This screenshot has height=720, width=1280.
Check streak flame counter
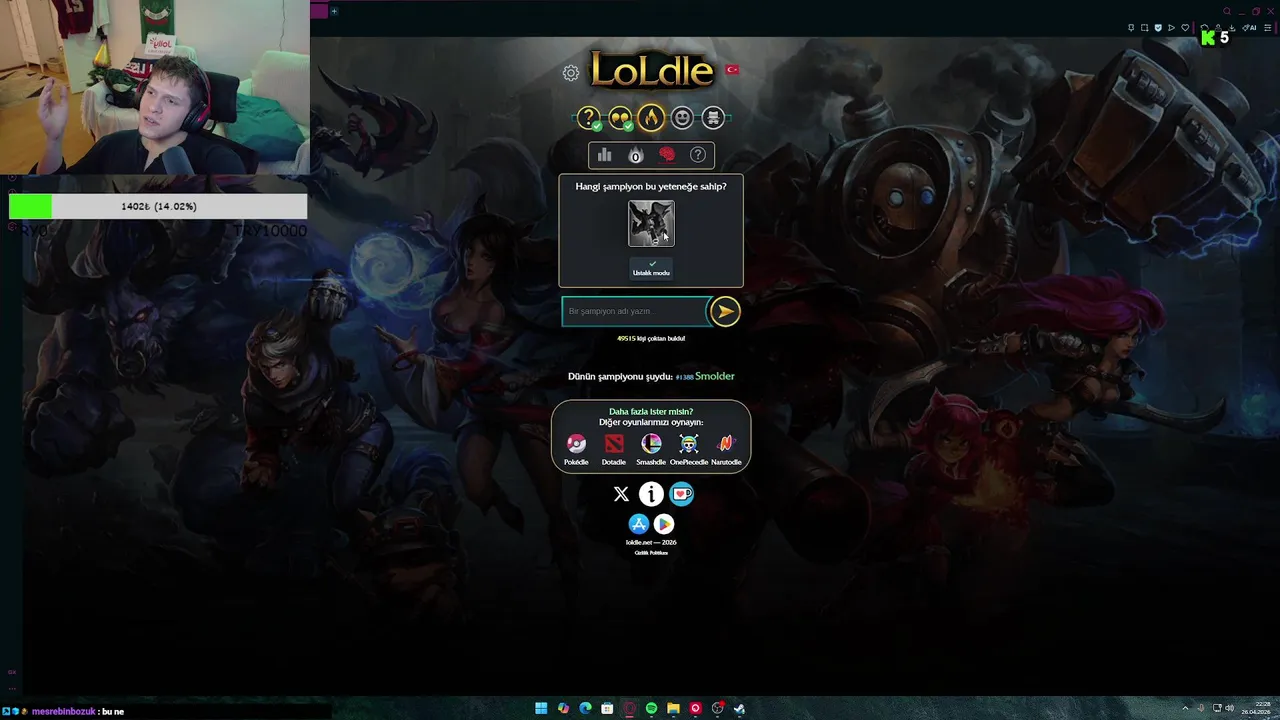tap(635, 155)
